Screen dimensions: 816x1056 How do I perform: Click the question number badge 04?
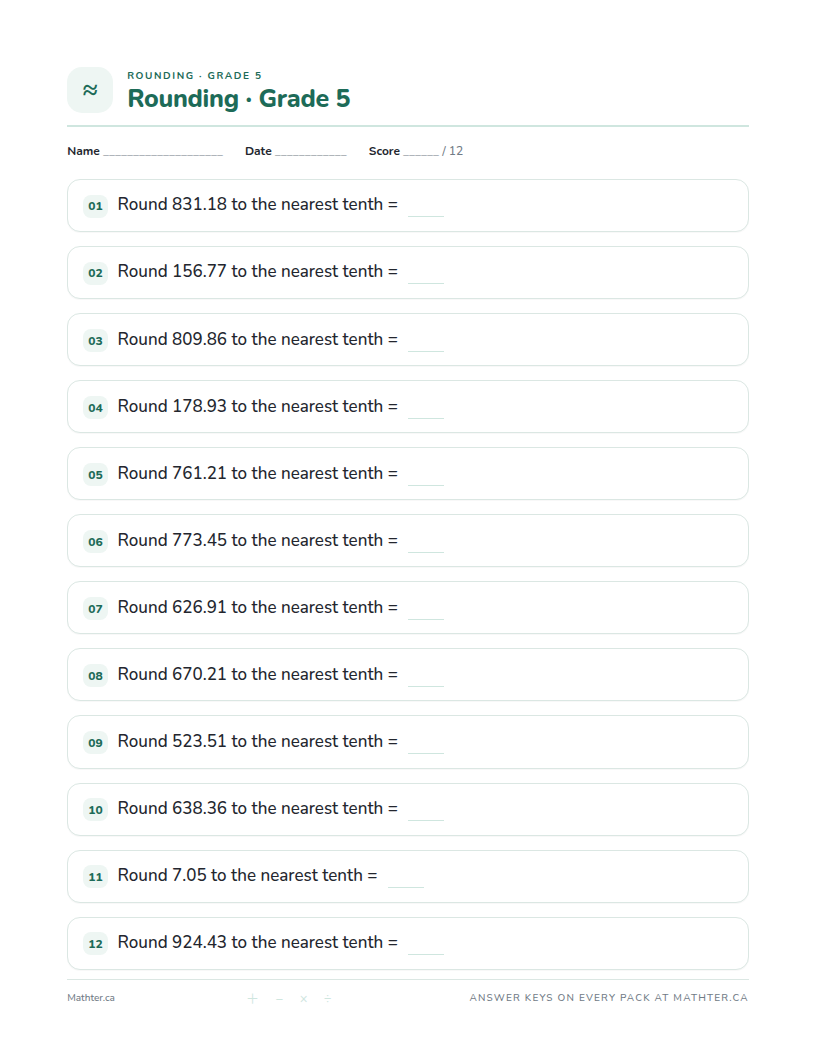point(96,407)
